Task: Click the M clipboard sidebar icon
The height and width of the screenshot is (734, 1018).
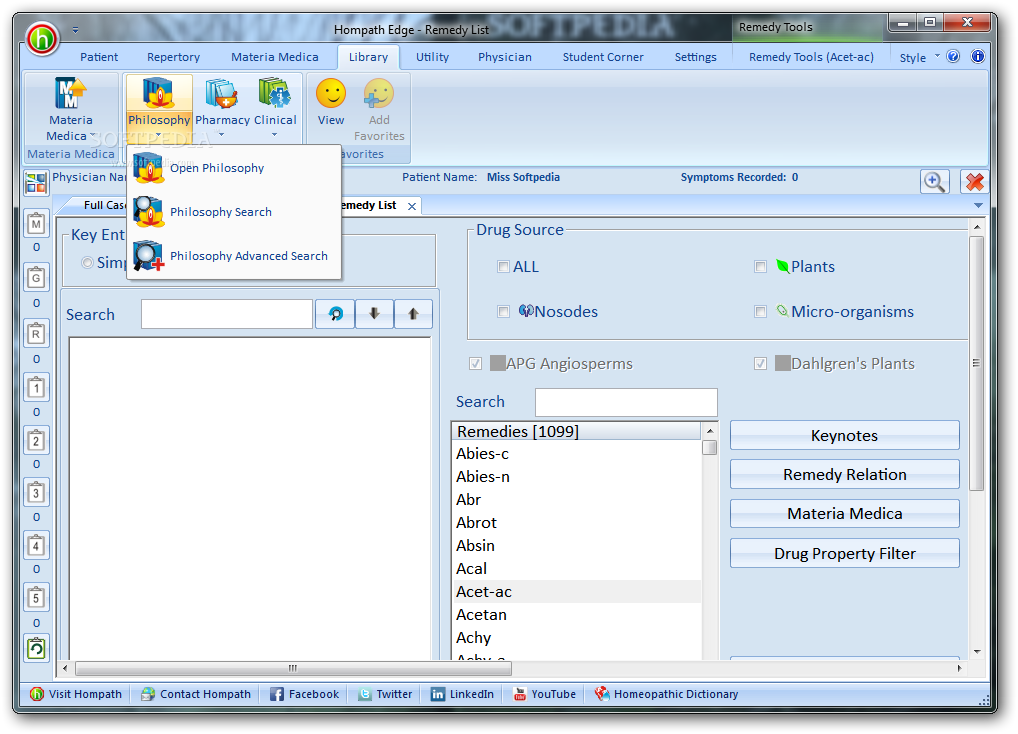Action: pos(36,224)
